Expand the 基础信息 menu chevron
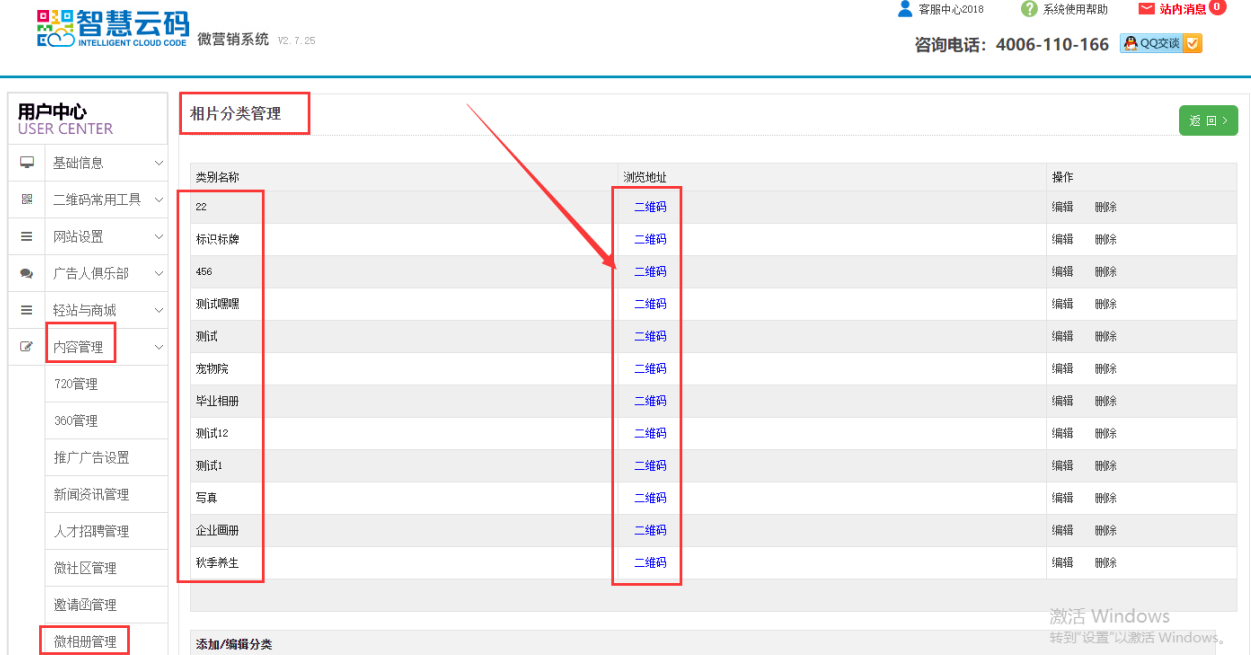The height and width of the screenshot is (655, 1251). point(158,163)
